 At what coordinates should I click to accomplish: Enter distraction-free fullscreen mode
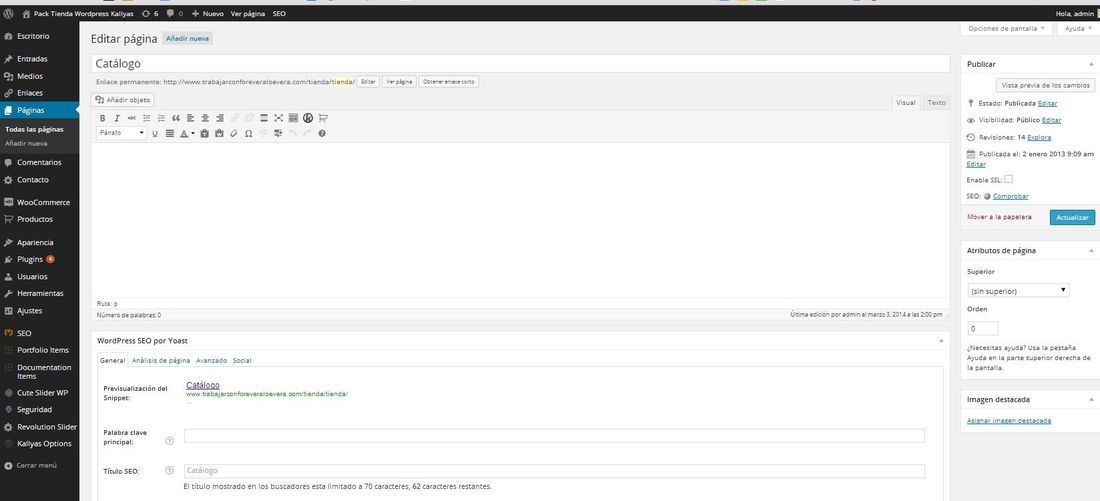point(279,118)
